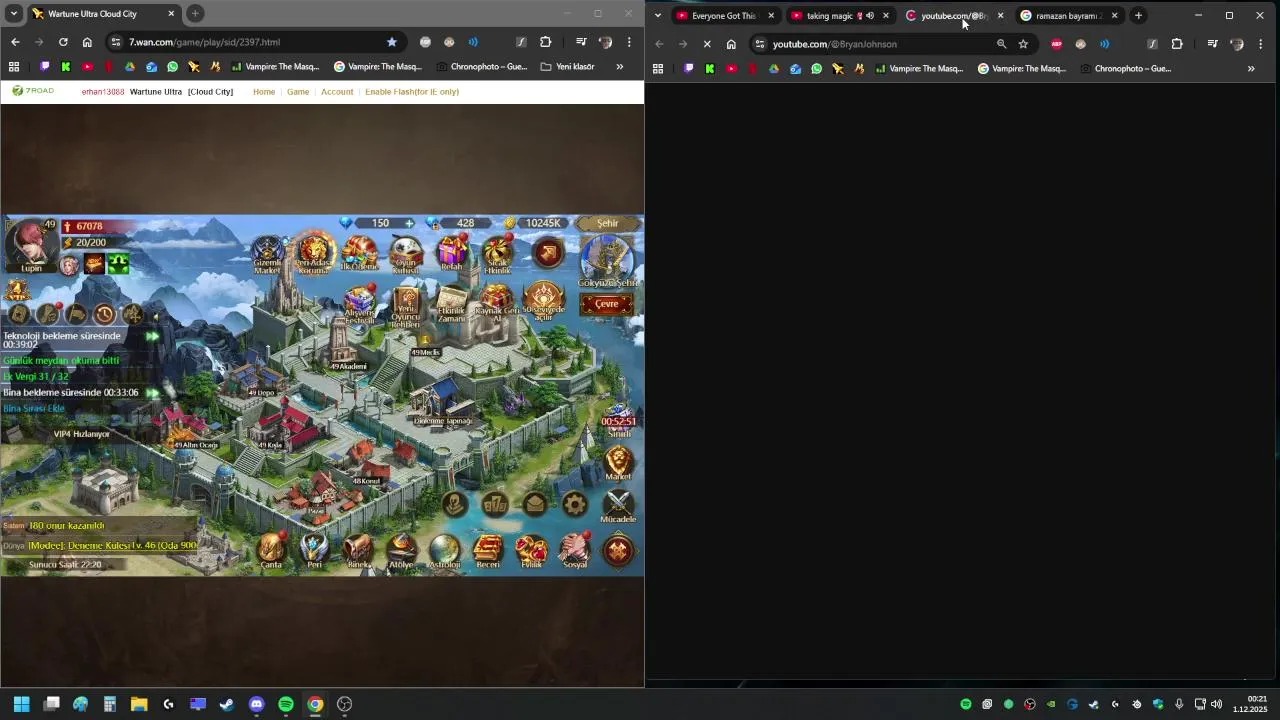This screenshot has width=1280, height=720.
Task: Open Mücadele crossed swords icon
Action: click(x=618, y=506)
